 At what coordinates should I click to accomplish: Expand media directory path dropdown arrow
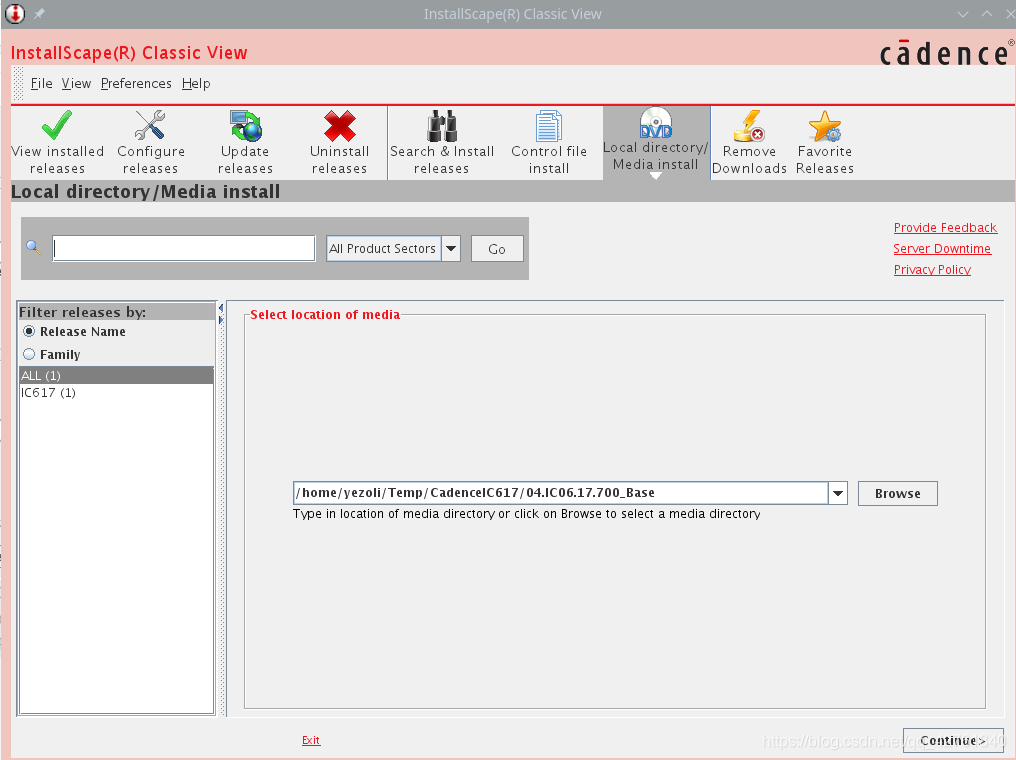click(838, 493)
